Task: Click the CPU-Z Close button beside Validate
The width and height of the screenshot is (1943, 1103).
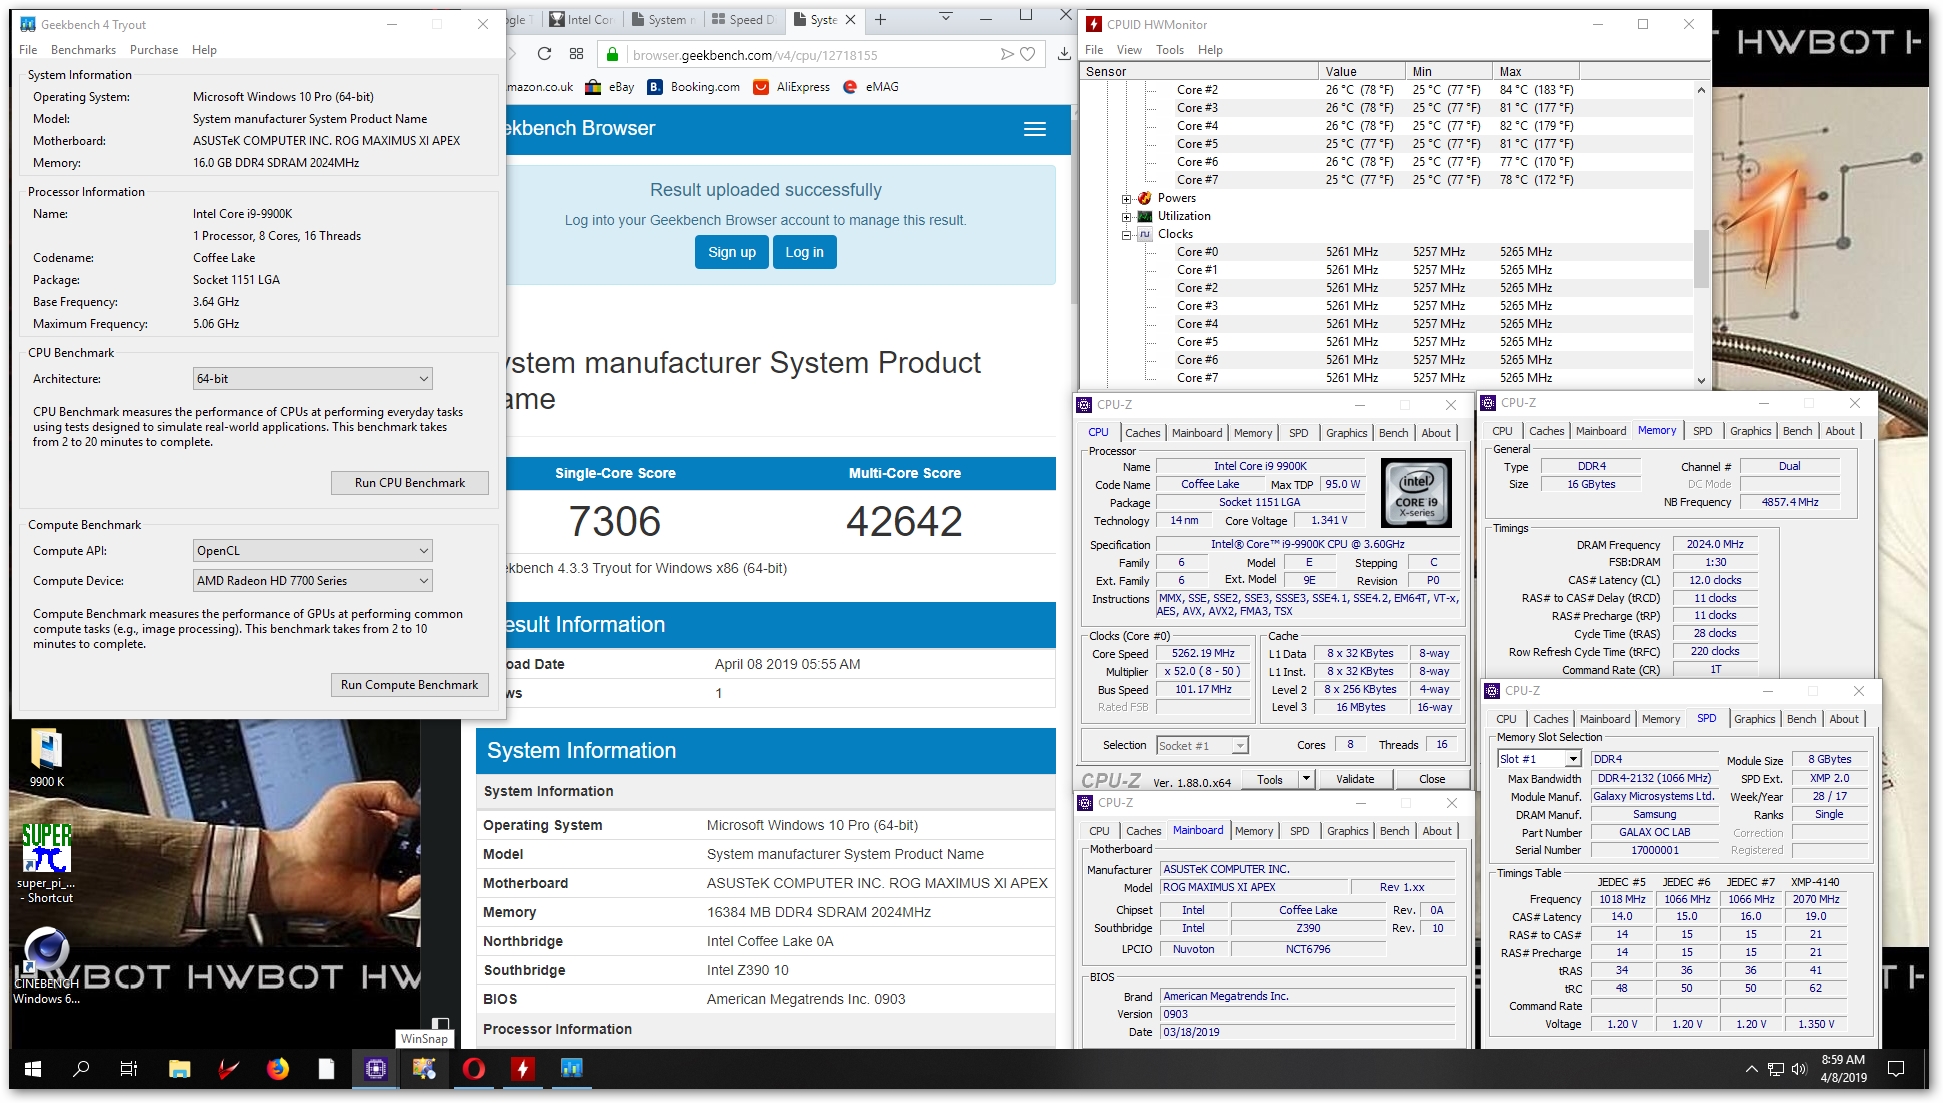Action: point(1432,779)
